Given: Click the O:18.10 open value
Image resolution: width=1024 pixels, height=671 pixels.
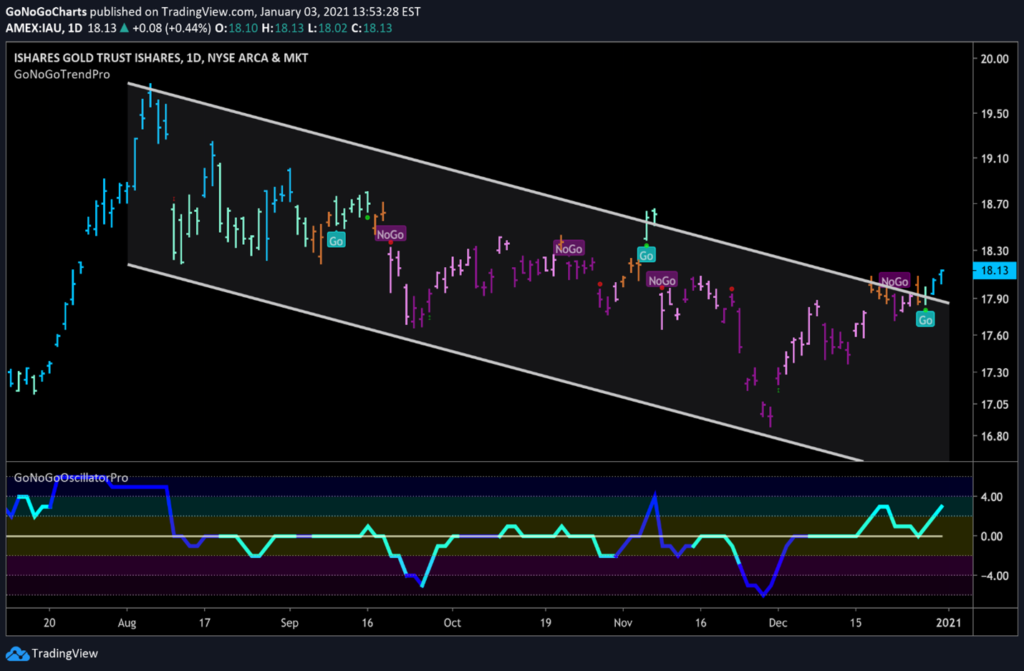Looking at the screenshot, I should [x=236, y=28].
